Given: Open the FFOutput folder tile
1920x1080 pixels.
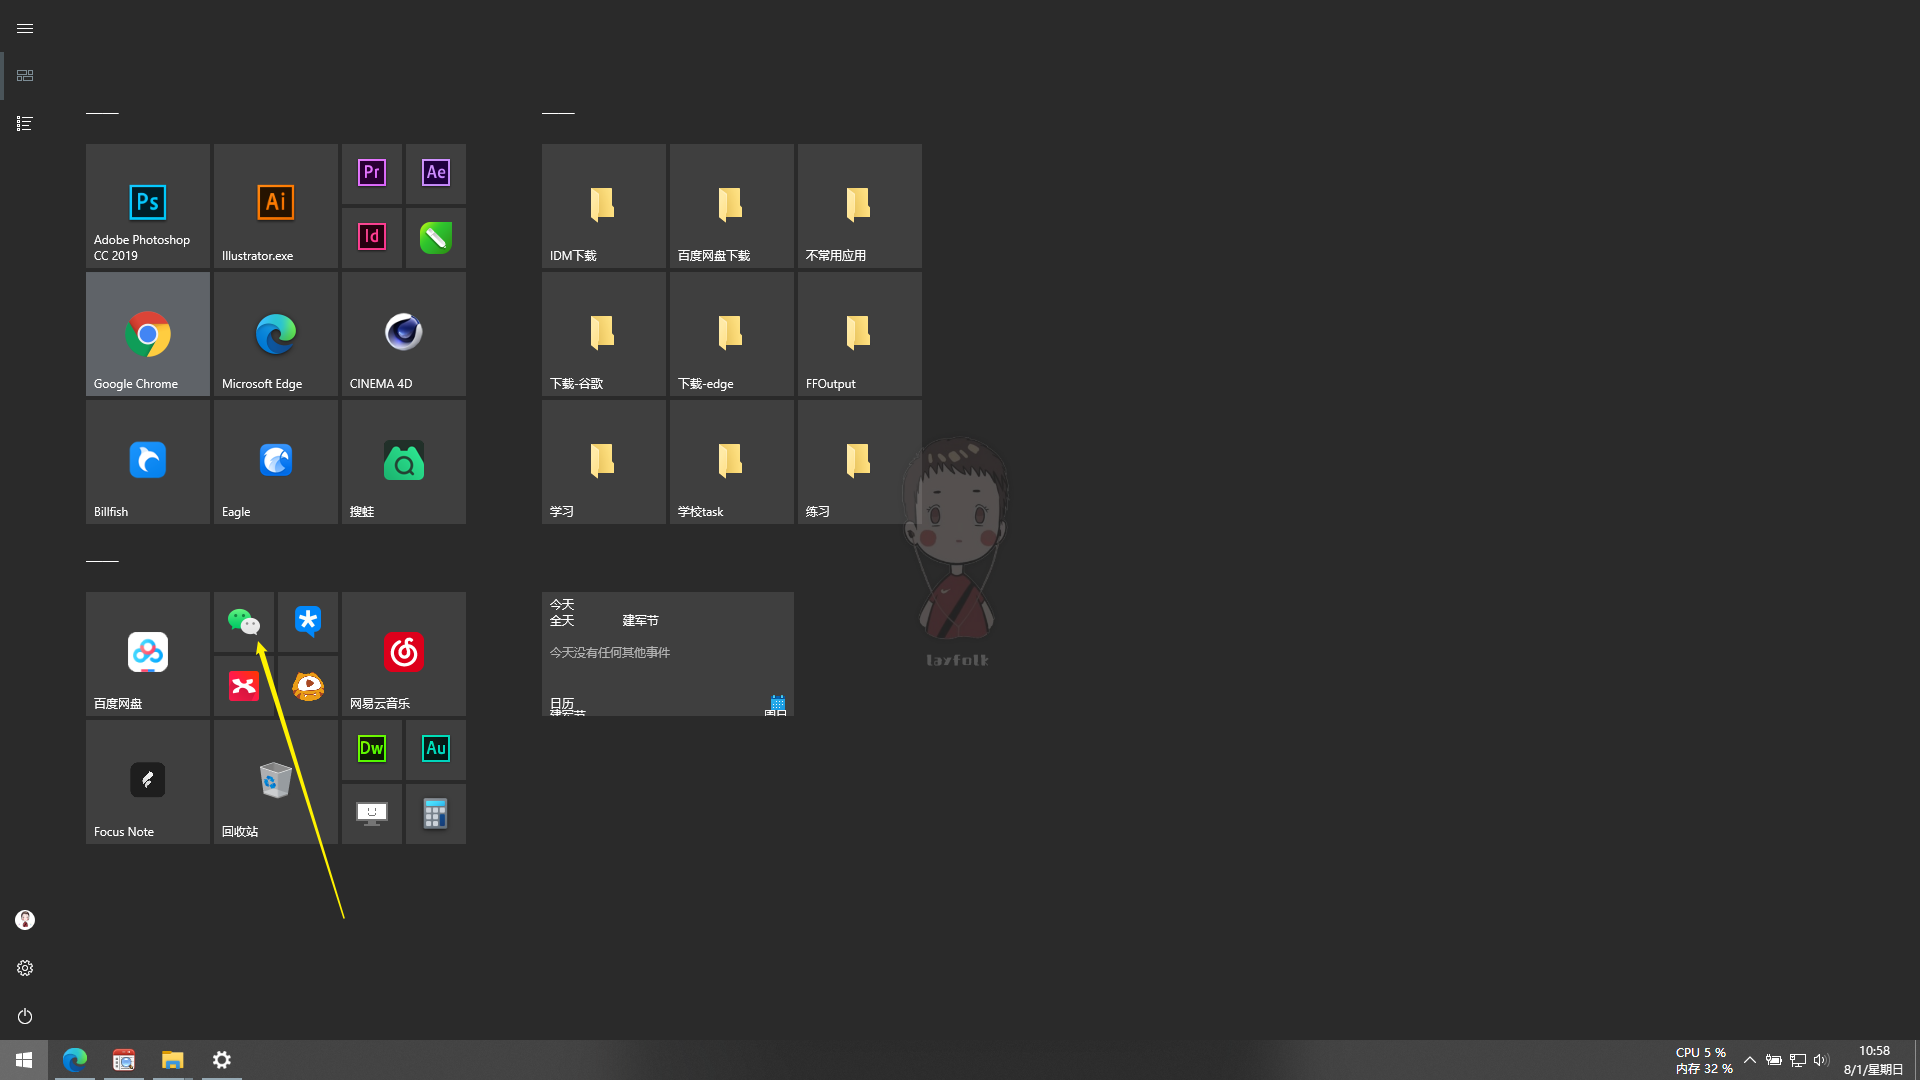Looking at the screenshot, I should point(859,333).
